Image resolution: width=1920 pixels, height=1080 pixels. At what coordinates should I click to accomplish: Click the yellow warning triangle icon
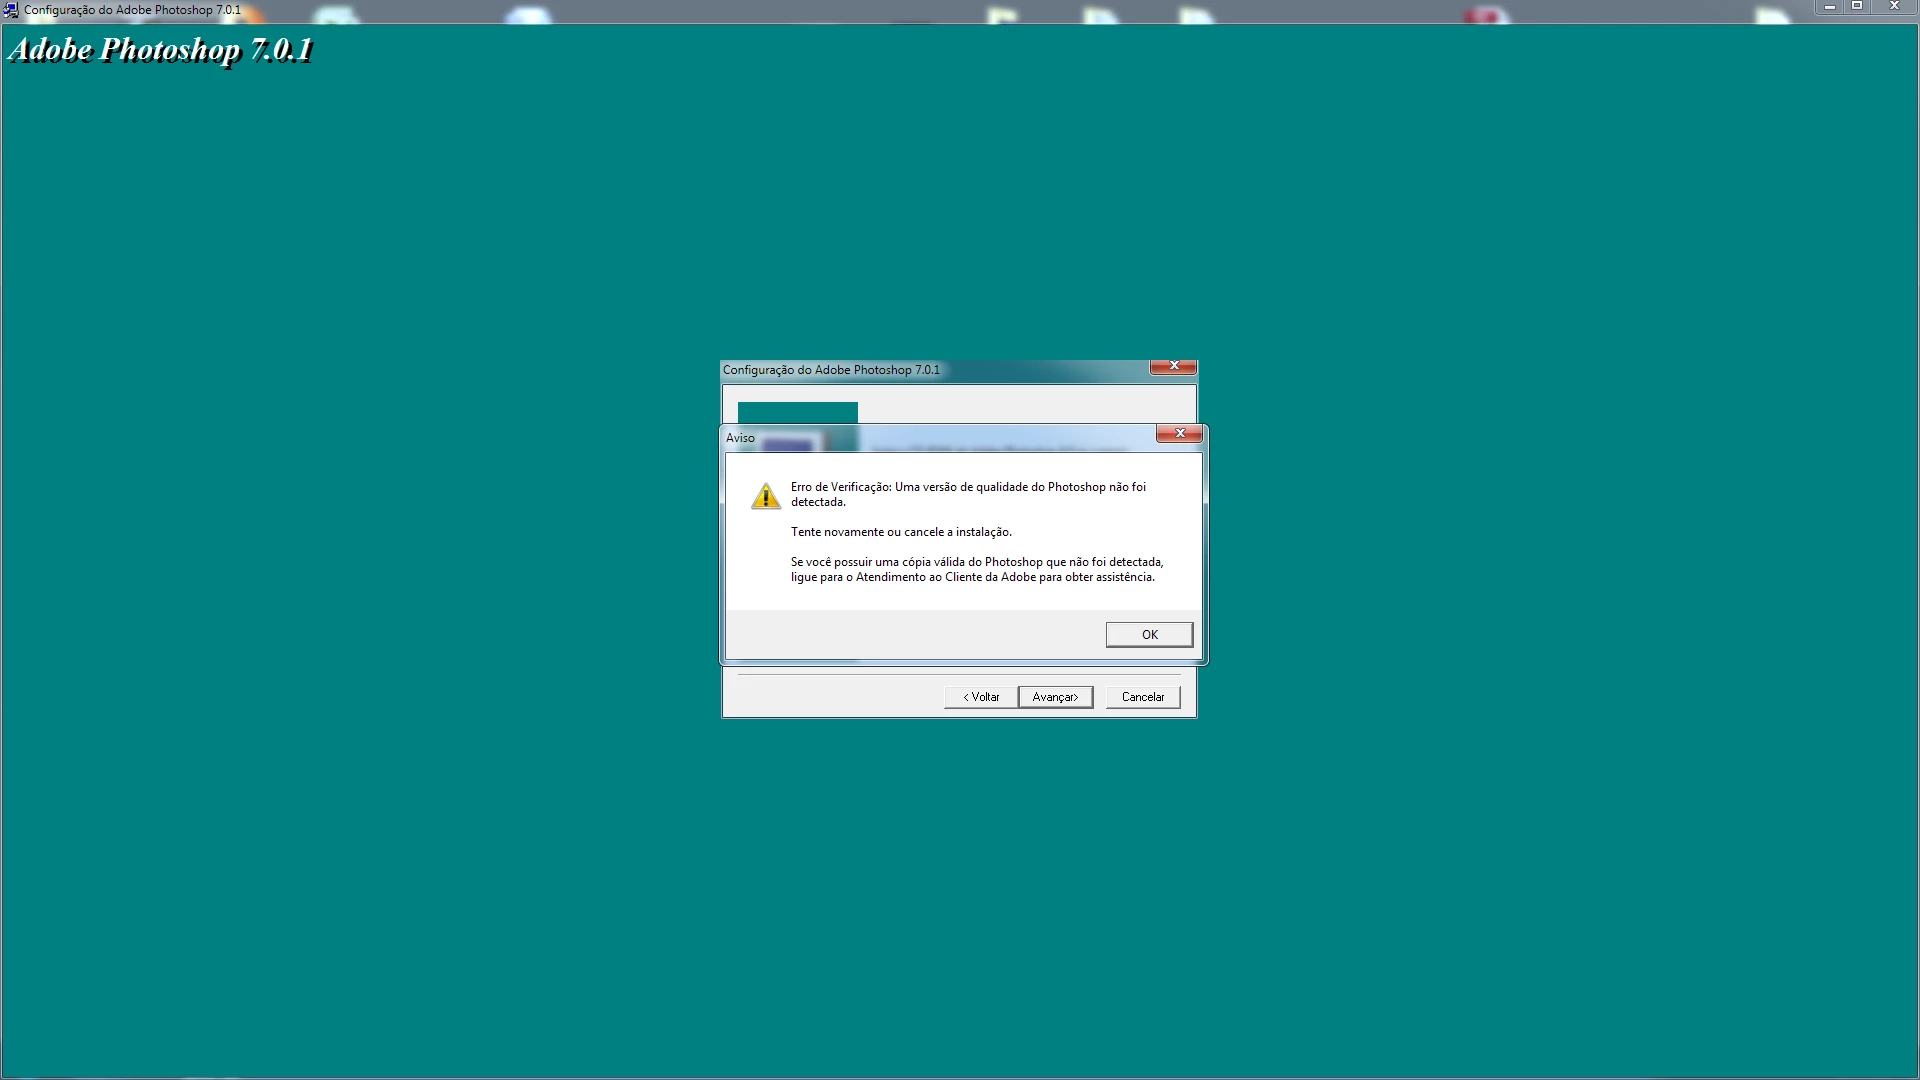pos(766,496)
